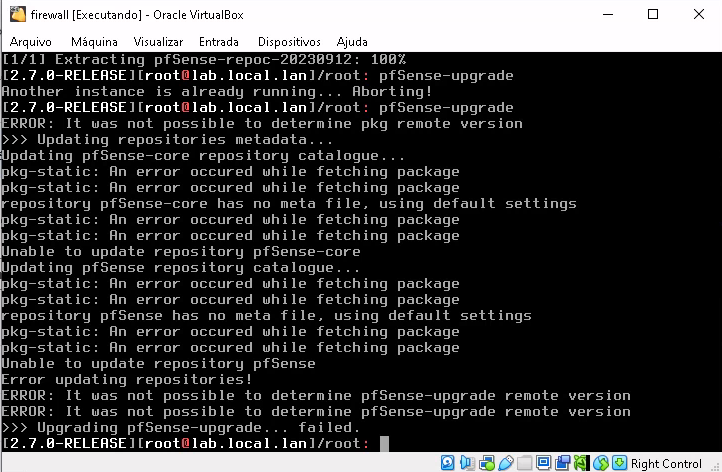Click the display settings status icon
Image resolution: width=722 pixels, height=472 pixels.
coord(543,463)
